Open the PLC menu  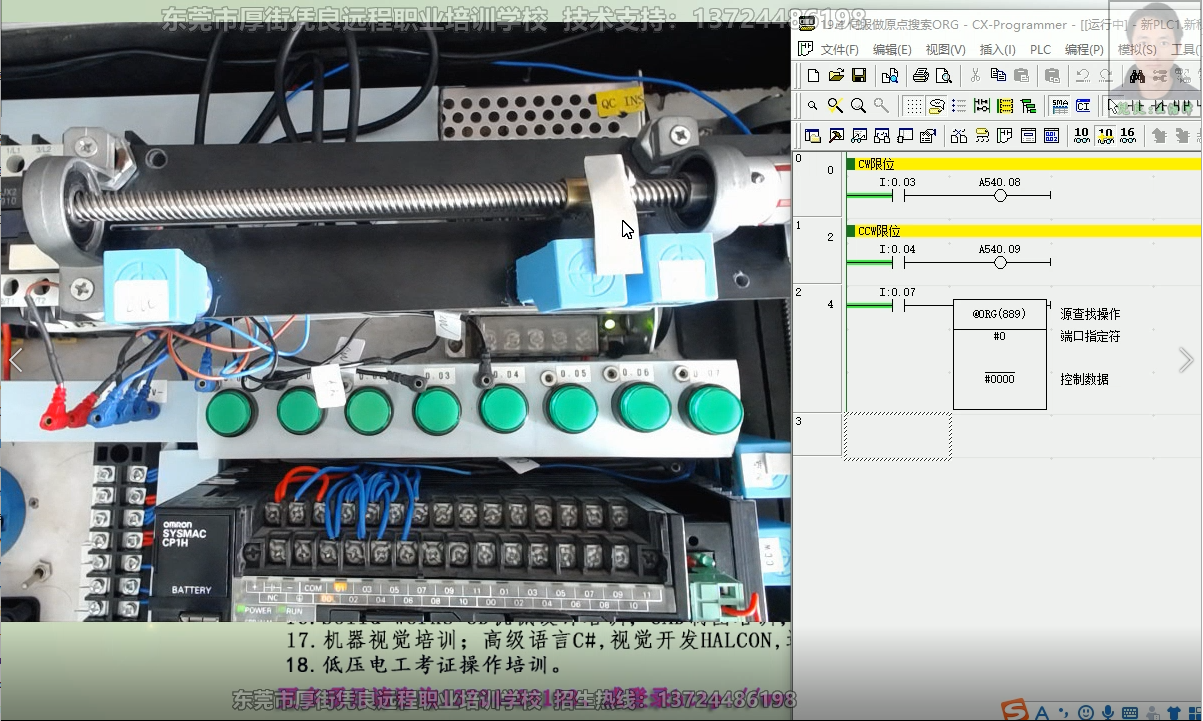(1040, 49)
